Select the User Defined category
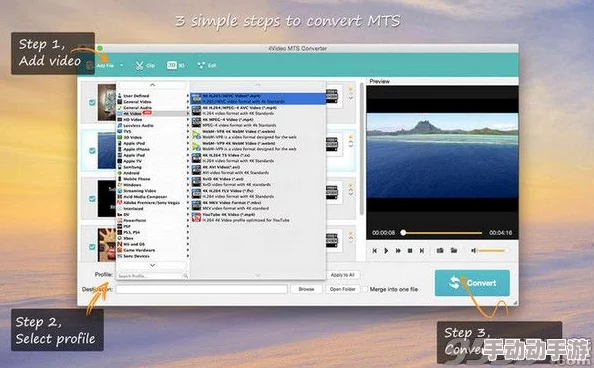Viewport: 594px width, 368px height. (x=153, y=96)
